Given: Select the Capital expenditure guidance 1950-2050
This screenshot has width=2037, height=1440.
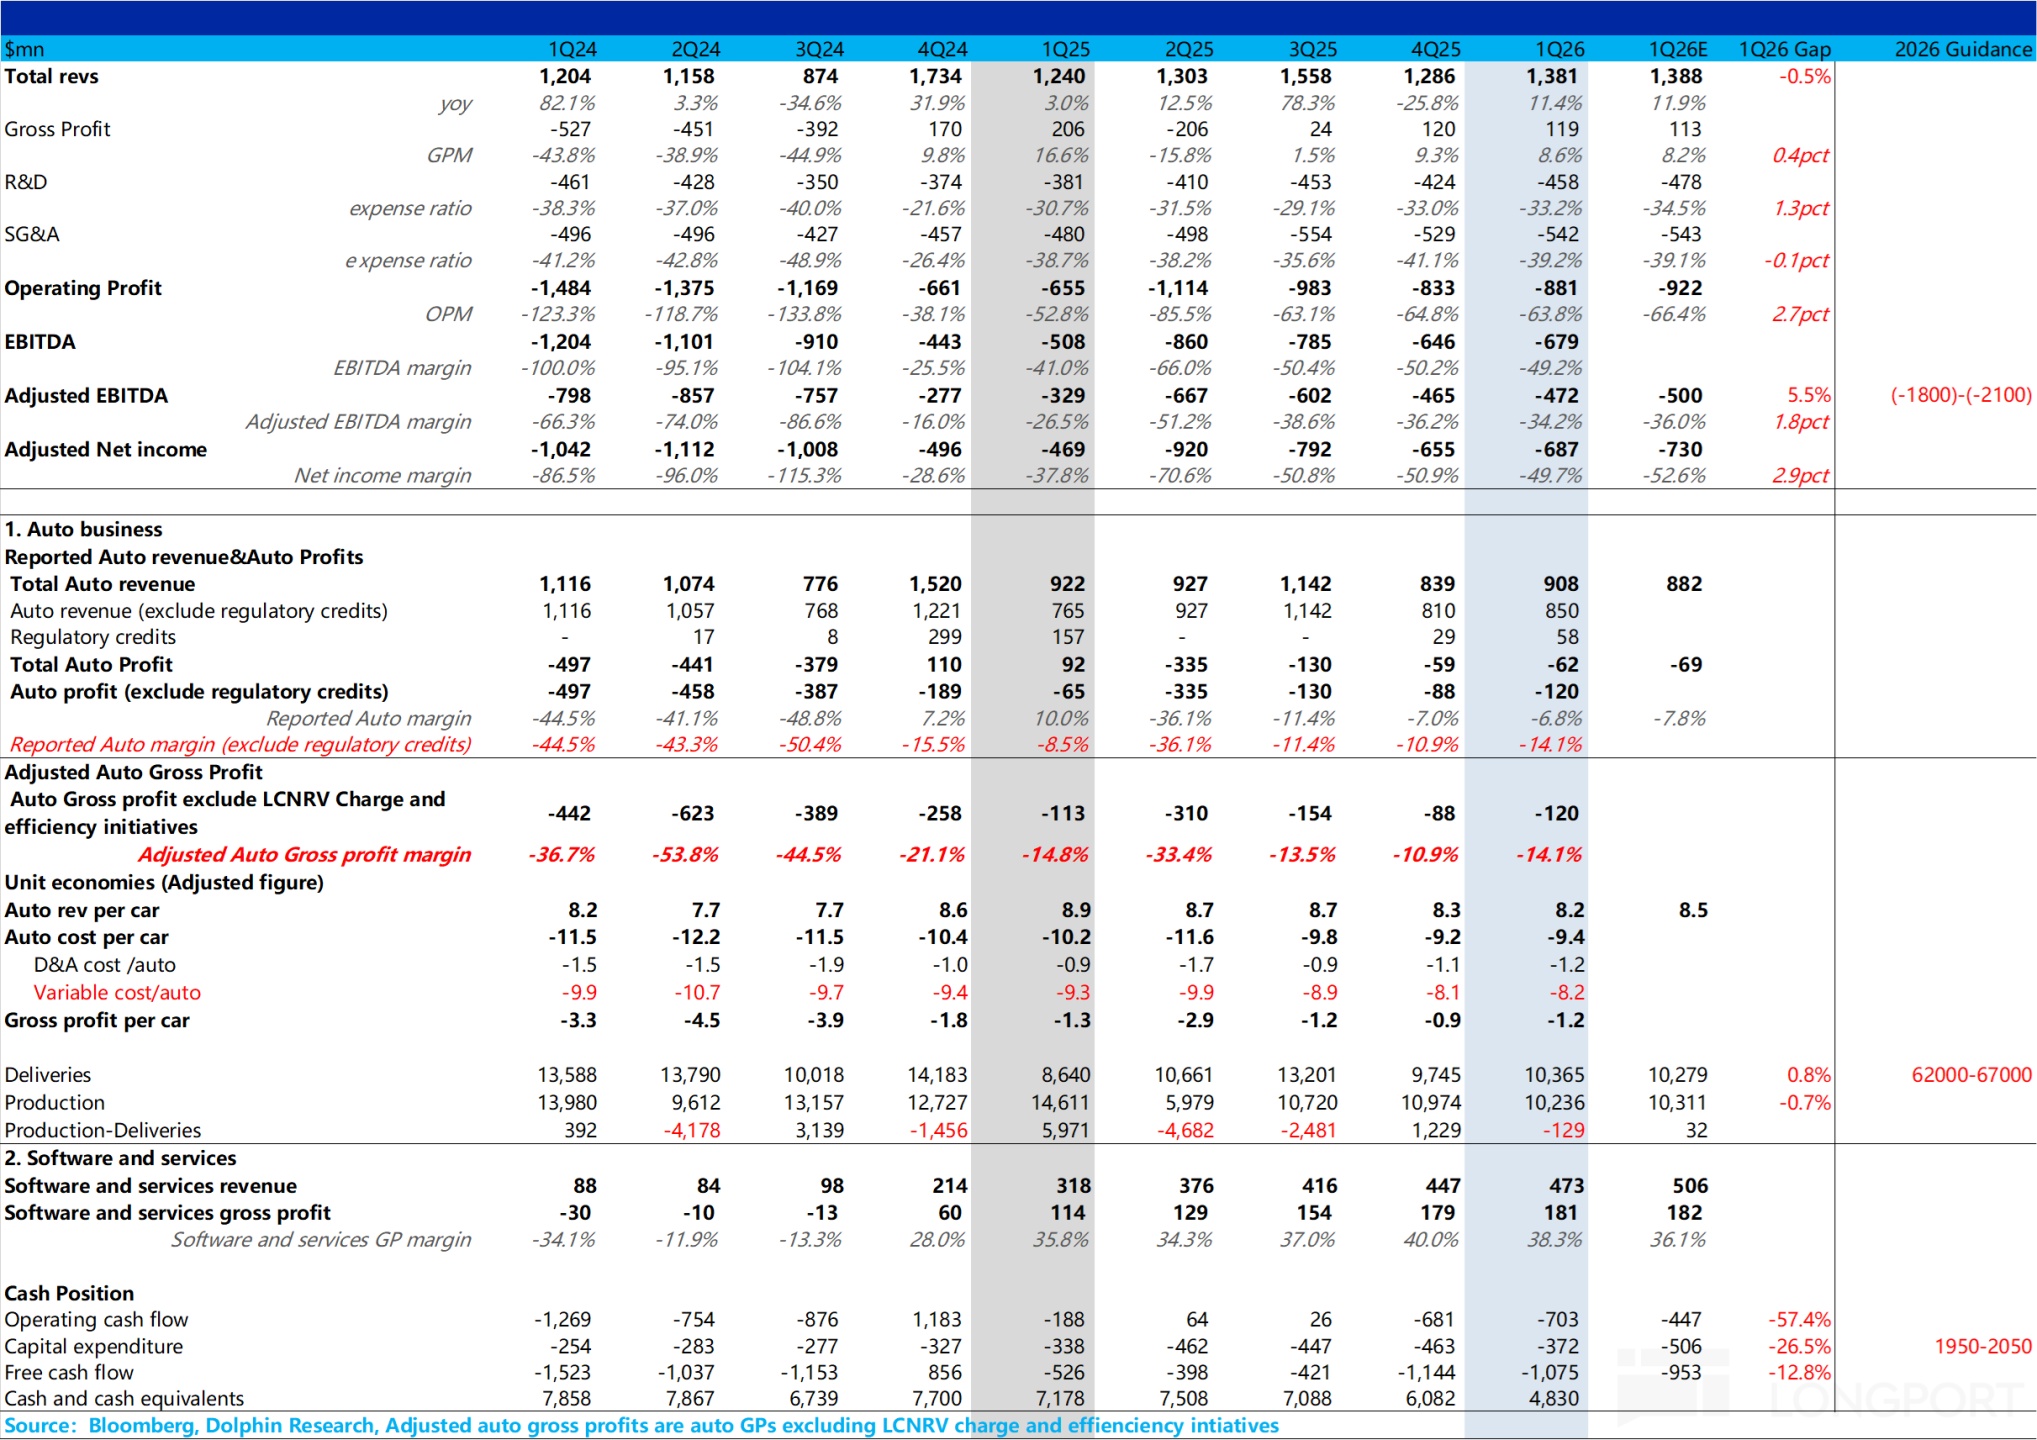Looking at the screenshot, I should pos(1983,1347).
